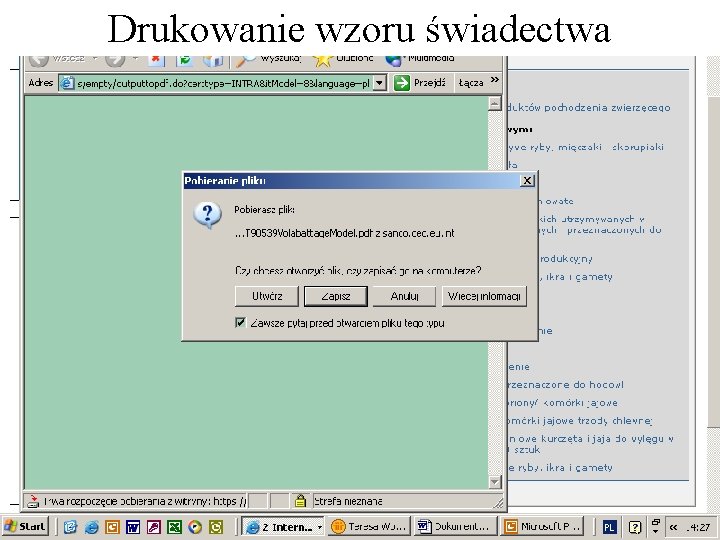
Task: Click the Refresh icon in browser toolbar
Action: (184, 60)
